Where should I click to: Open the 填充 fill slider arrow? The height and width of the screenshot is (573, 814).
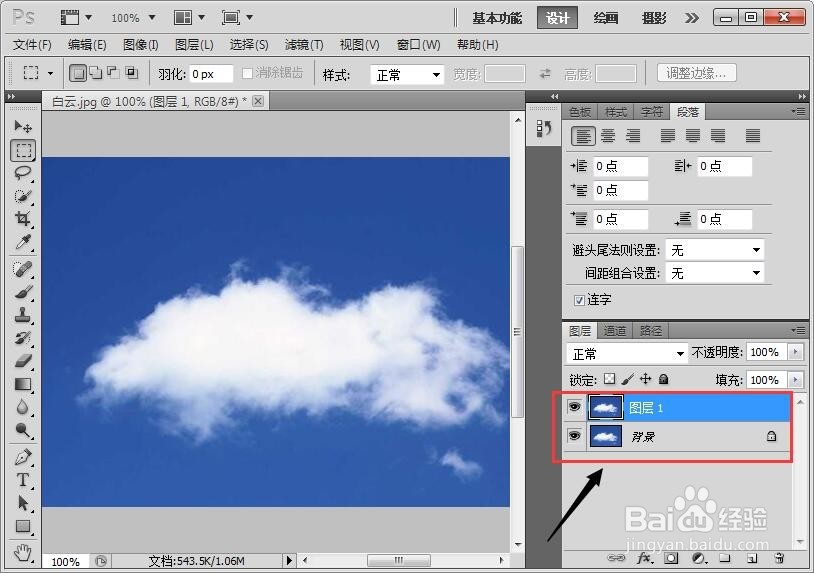click(x=795, y=380)
